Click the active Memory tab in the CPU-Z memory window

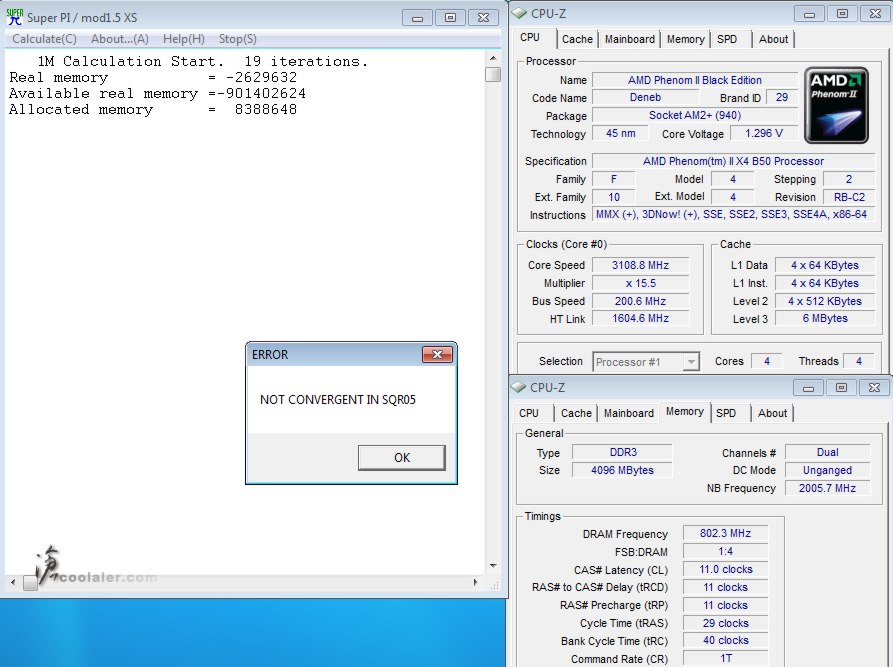[685, 411]
